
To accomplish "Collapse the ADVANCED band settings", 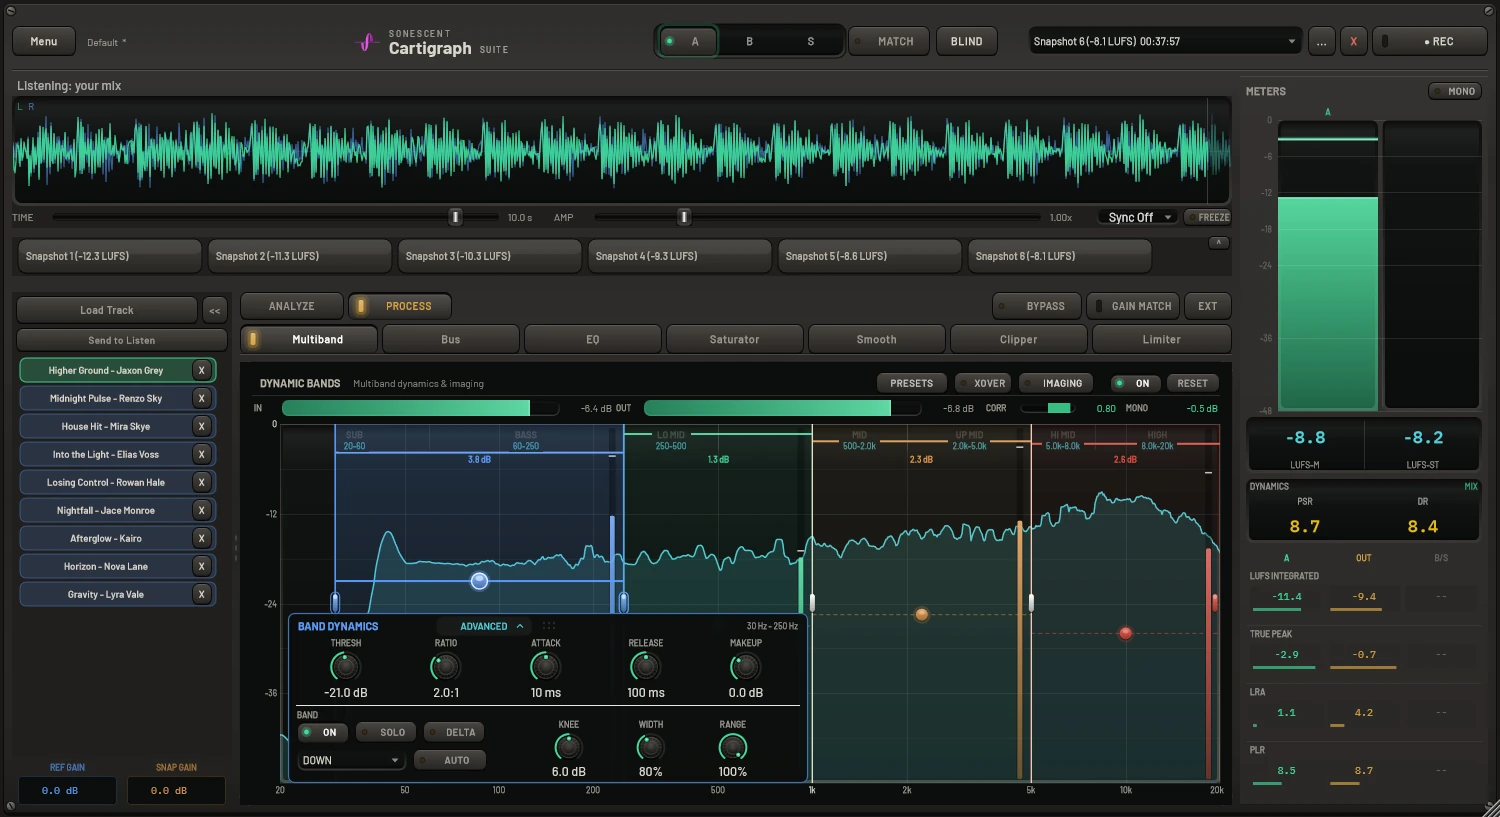I will pos(492,626).
